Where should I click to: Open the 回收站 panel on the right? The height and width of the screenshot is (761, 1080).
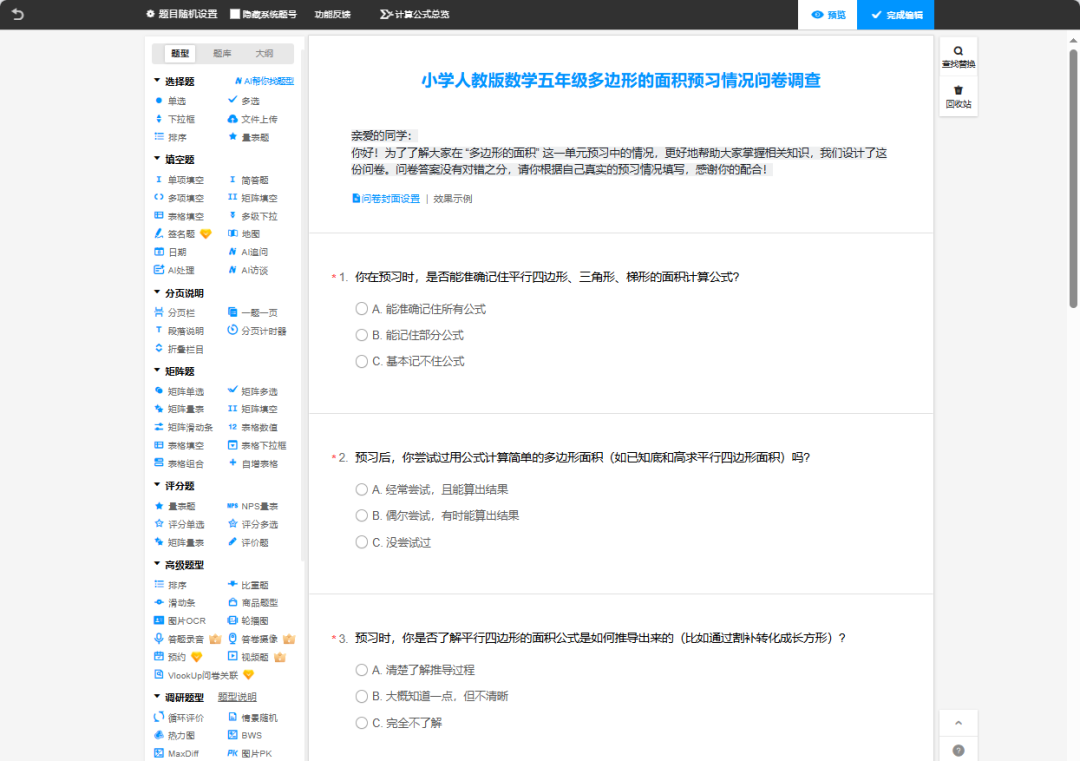tap(958, 94)
